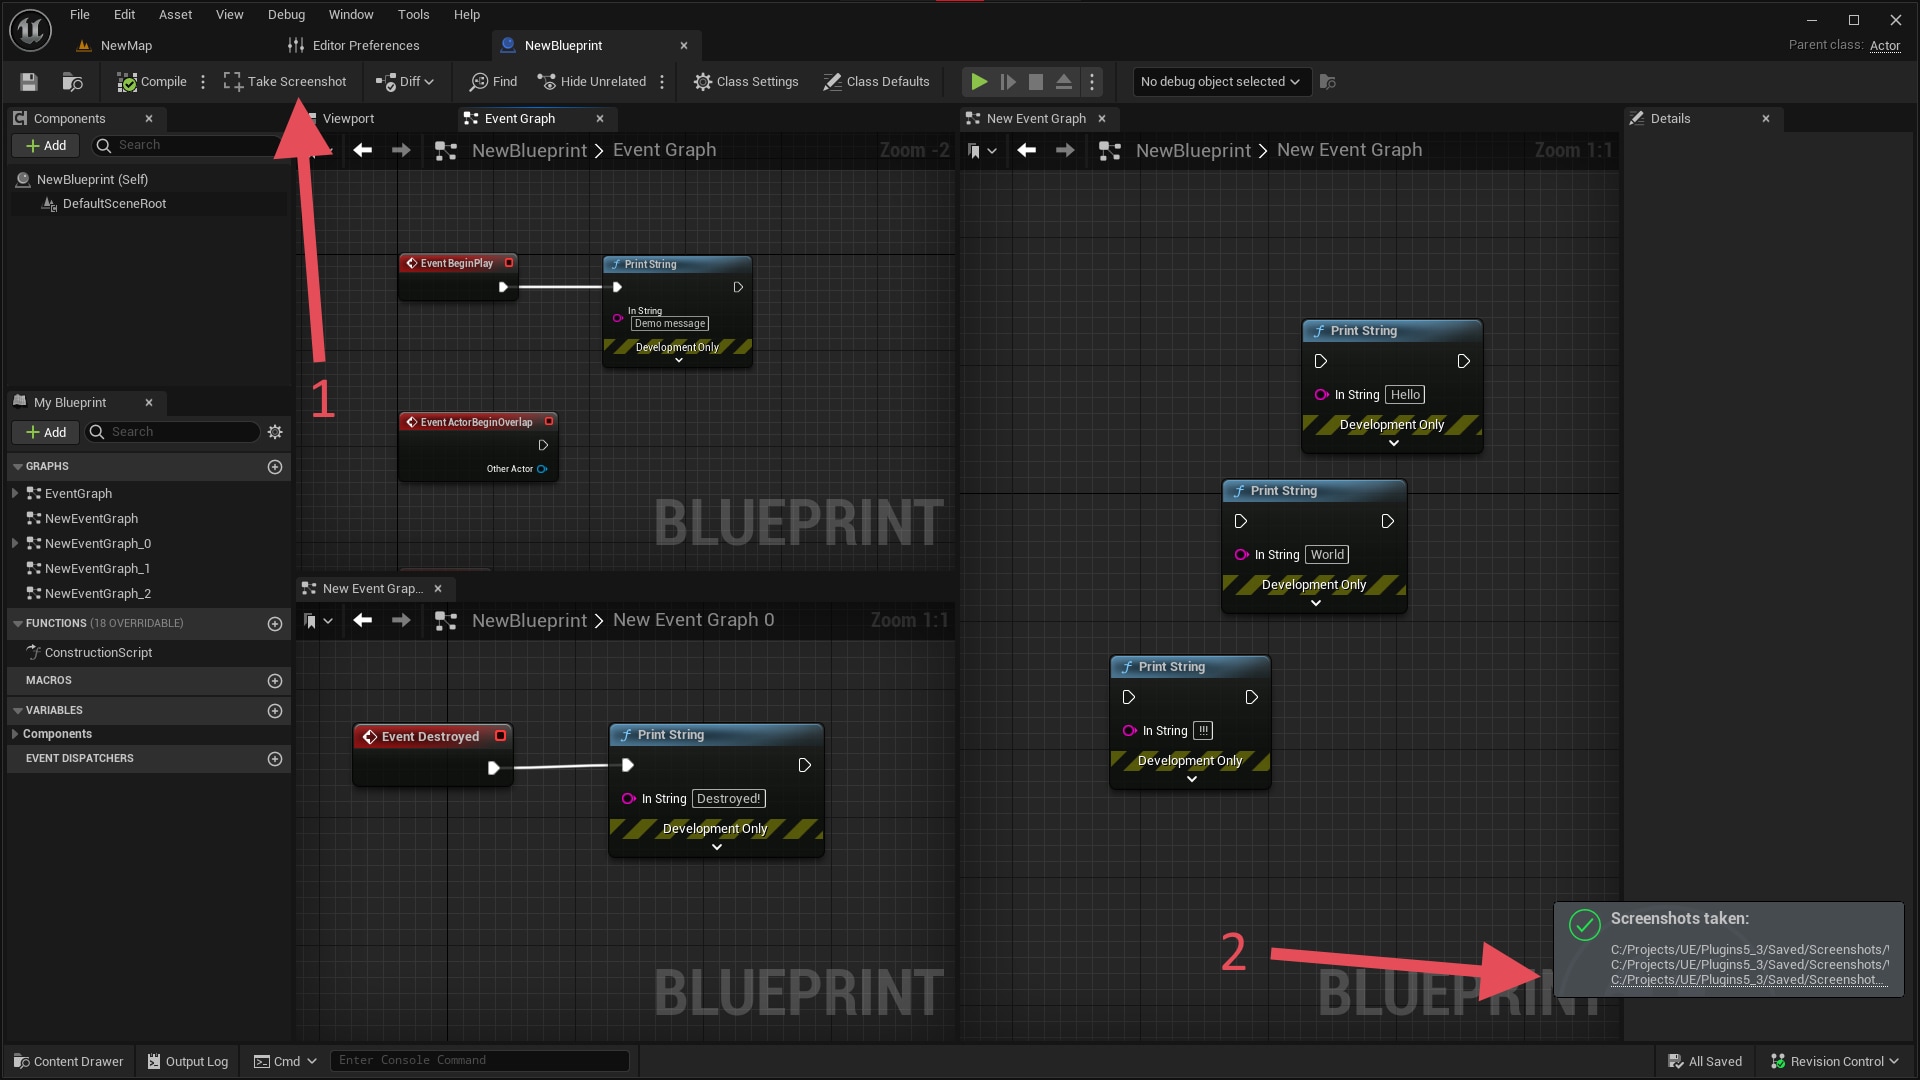The image size is (1920, 1080).
Task: Open the My Blueprint filter settings gear
Action: tap(275, 432)
